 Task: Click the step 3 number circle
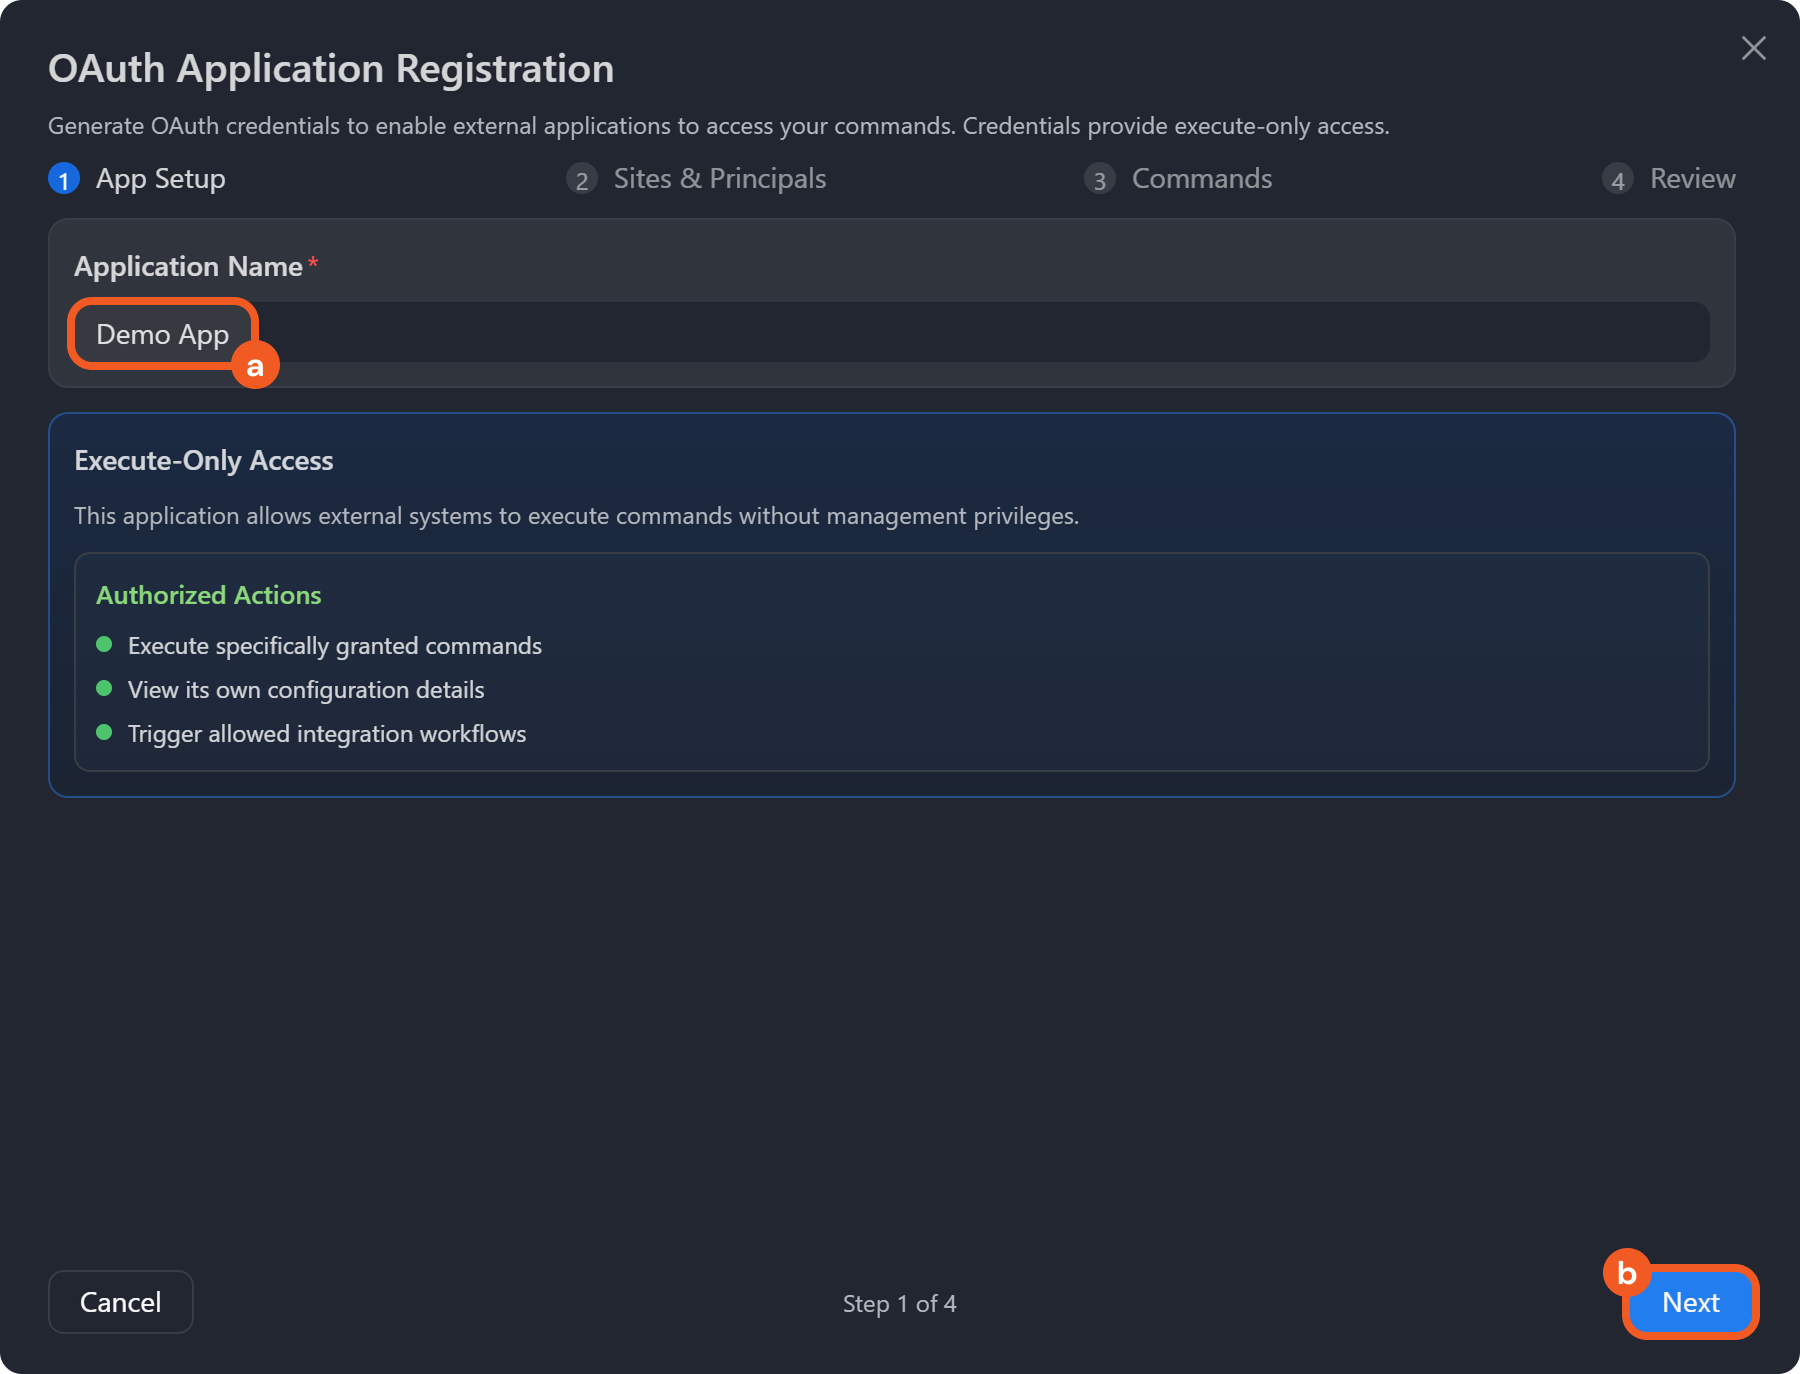tap(1099, 179)
